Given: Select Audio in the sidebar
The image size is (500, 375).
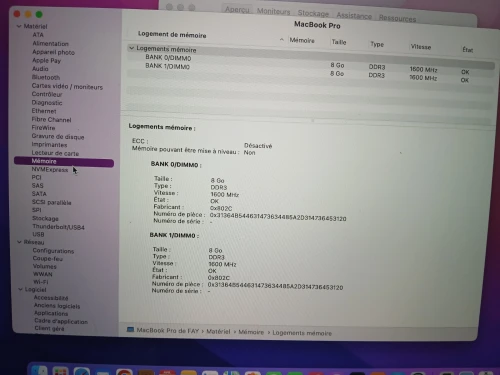Looking at the screenshot, I should click(x=40, y=69).
